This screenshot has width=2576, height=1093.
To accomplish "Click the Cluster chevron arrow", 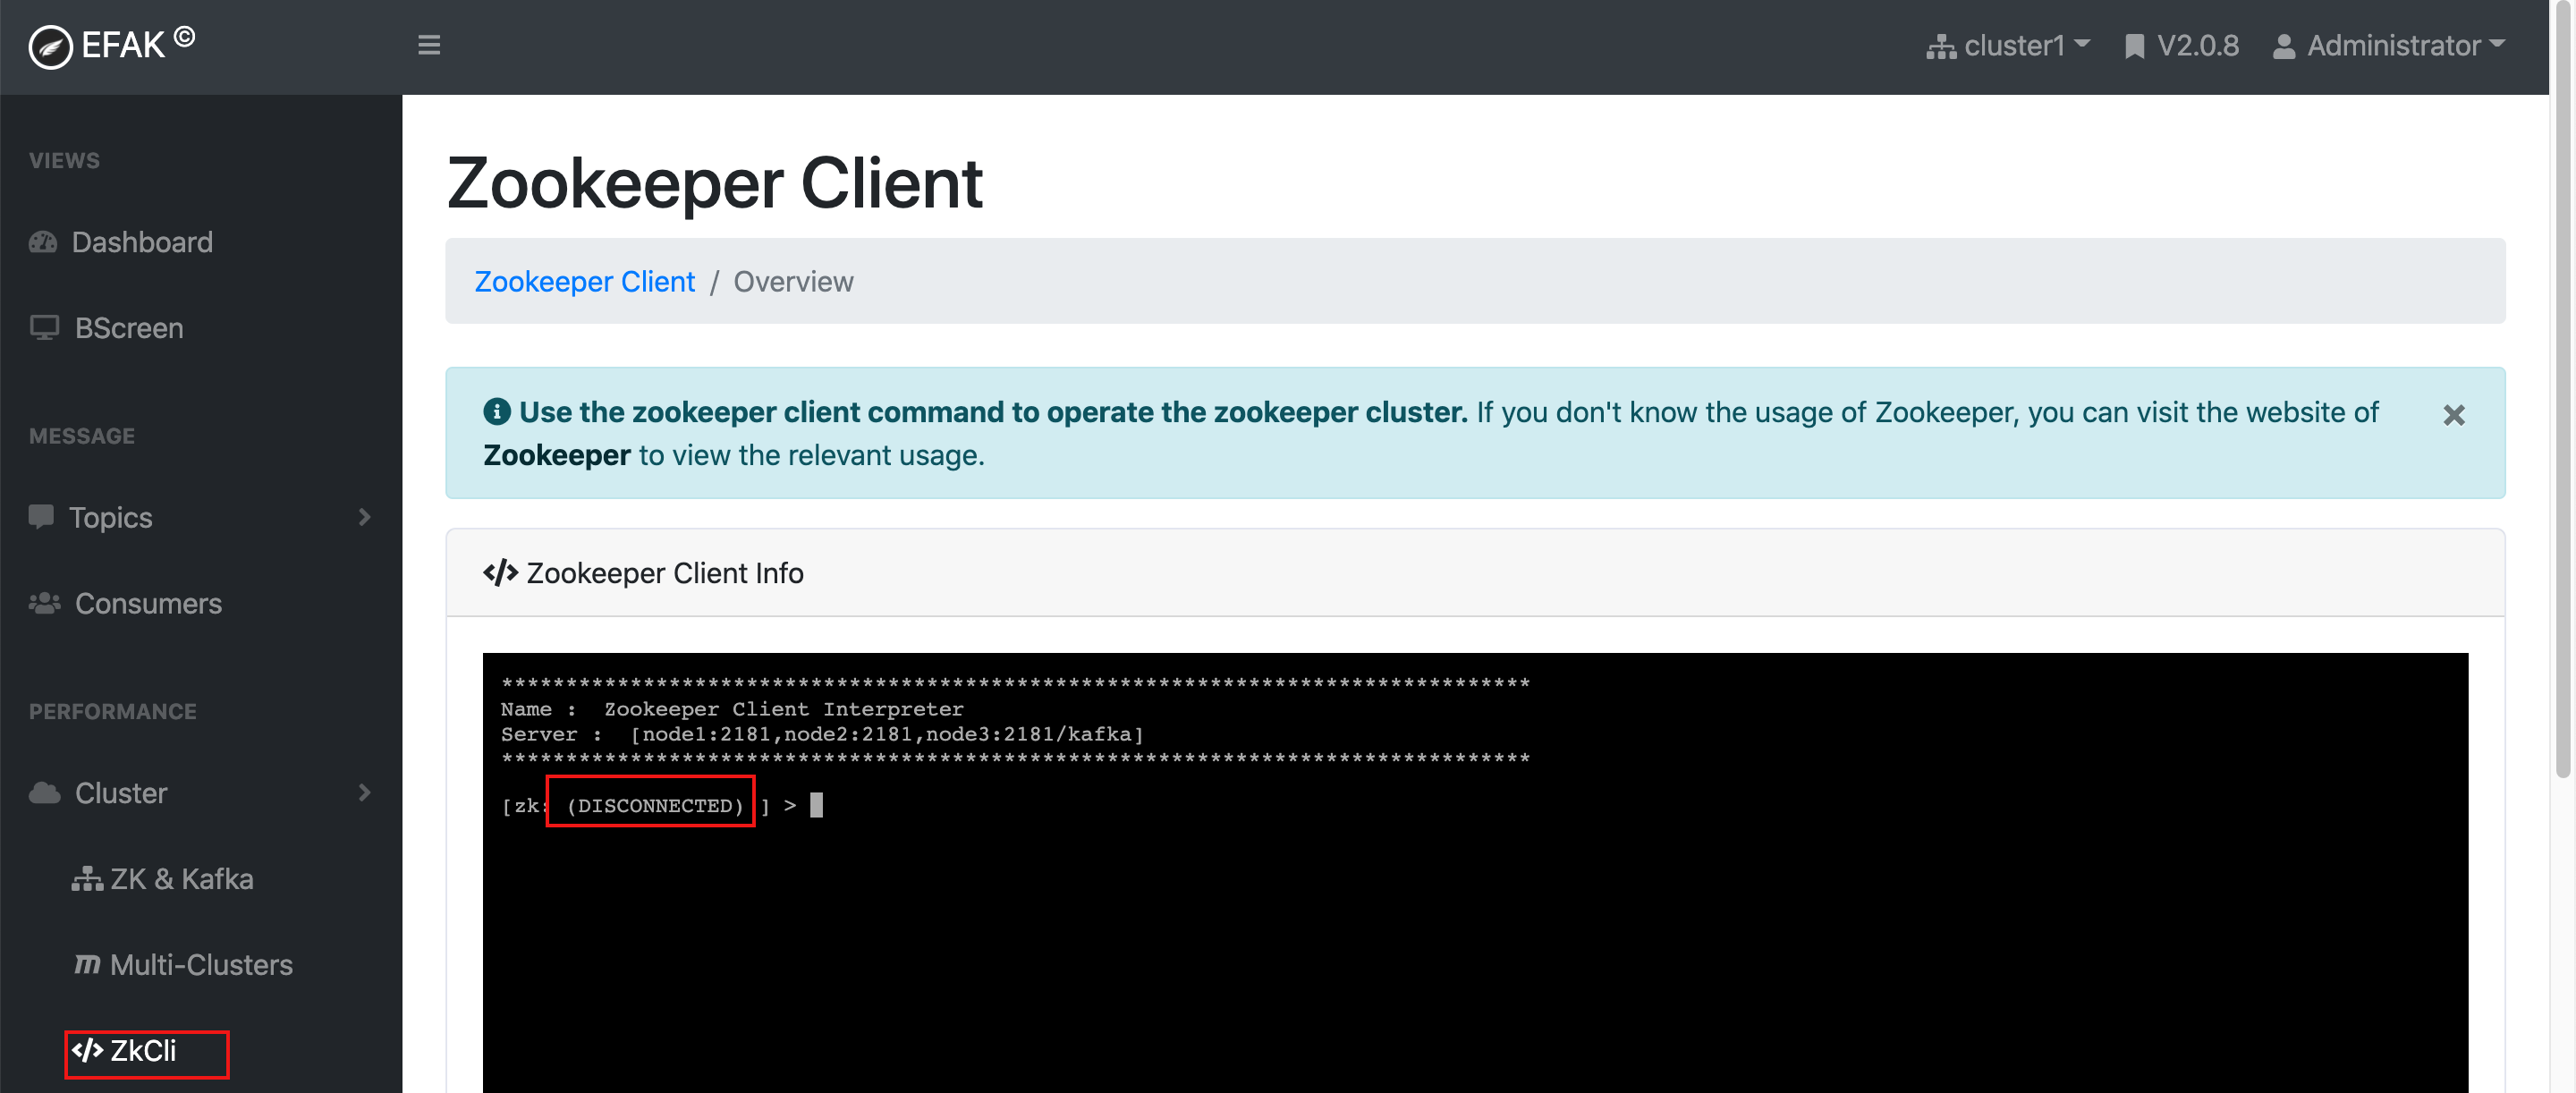I will 365,793.
